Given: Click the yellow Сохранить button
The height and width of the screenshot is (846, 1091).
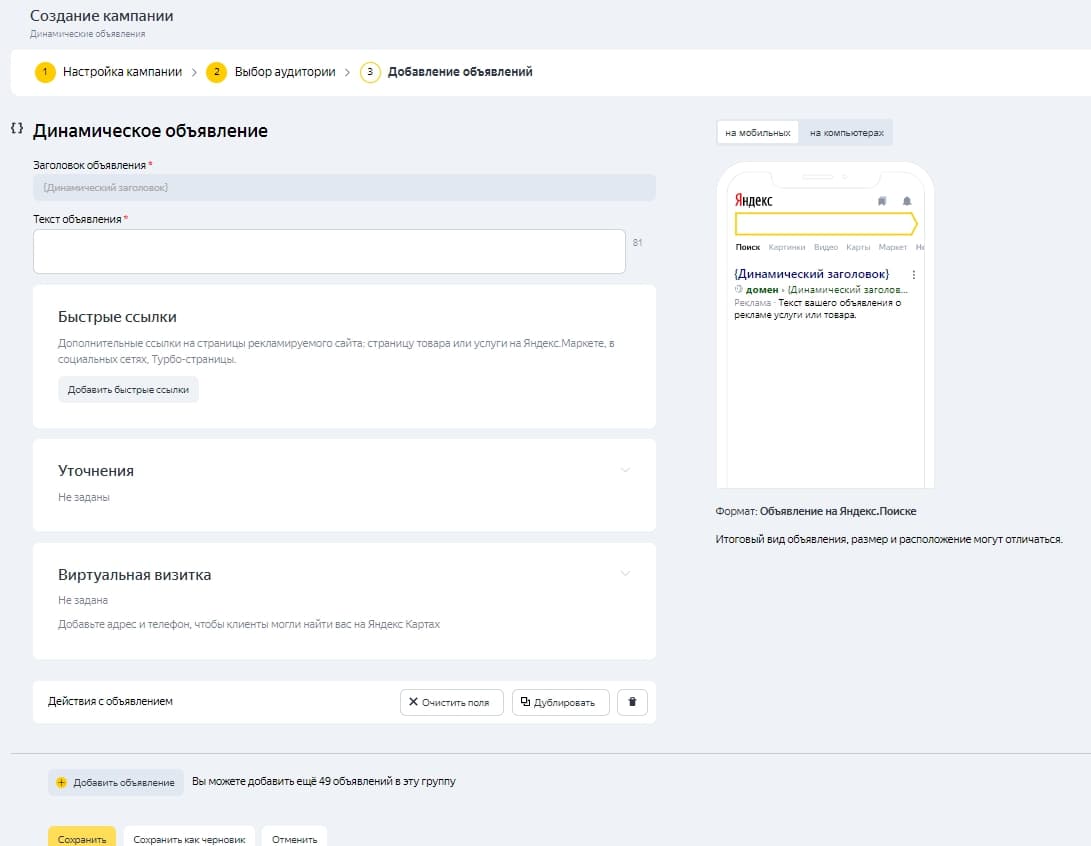Looking at the screenshot, I should pyautogui.click(x=82, y=838).
